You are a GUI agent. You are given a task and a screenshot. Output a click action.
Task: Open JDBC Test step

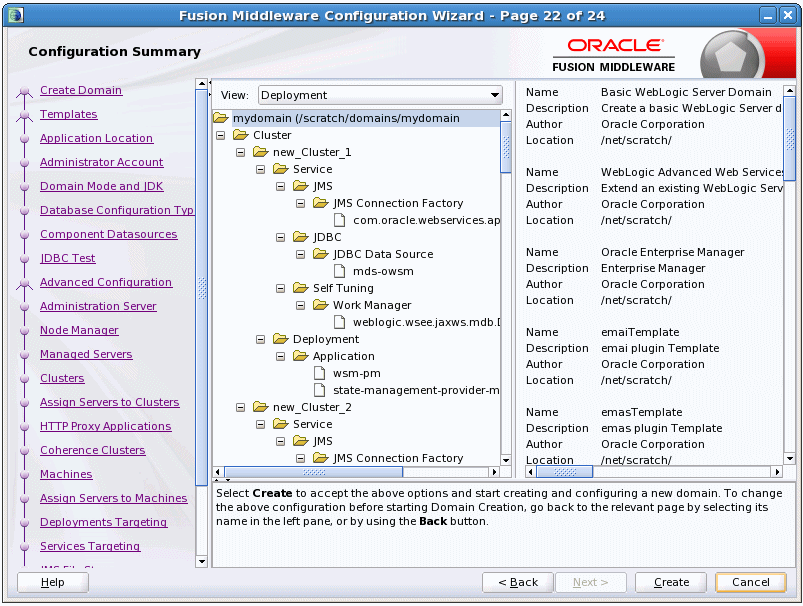tap(68, 258)
